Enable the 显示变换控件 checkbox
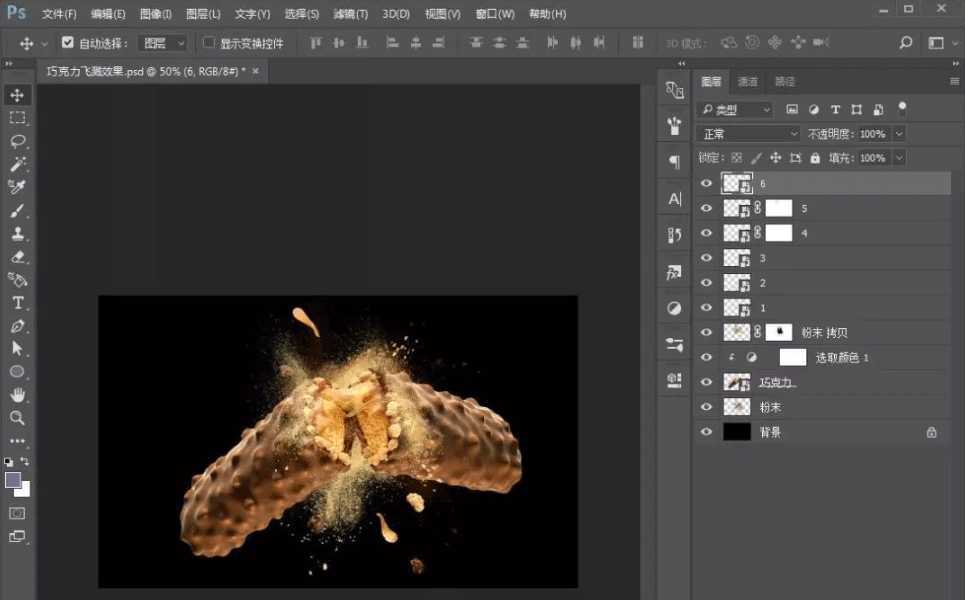Image resolution: width=965 pixels, height=600 pixels. [209, 43]
